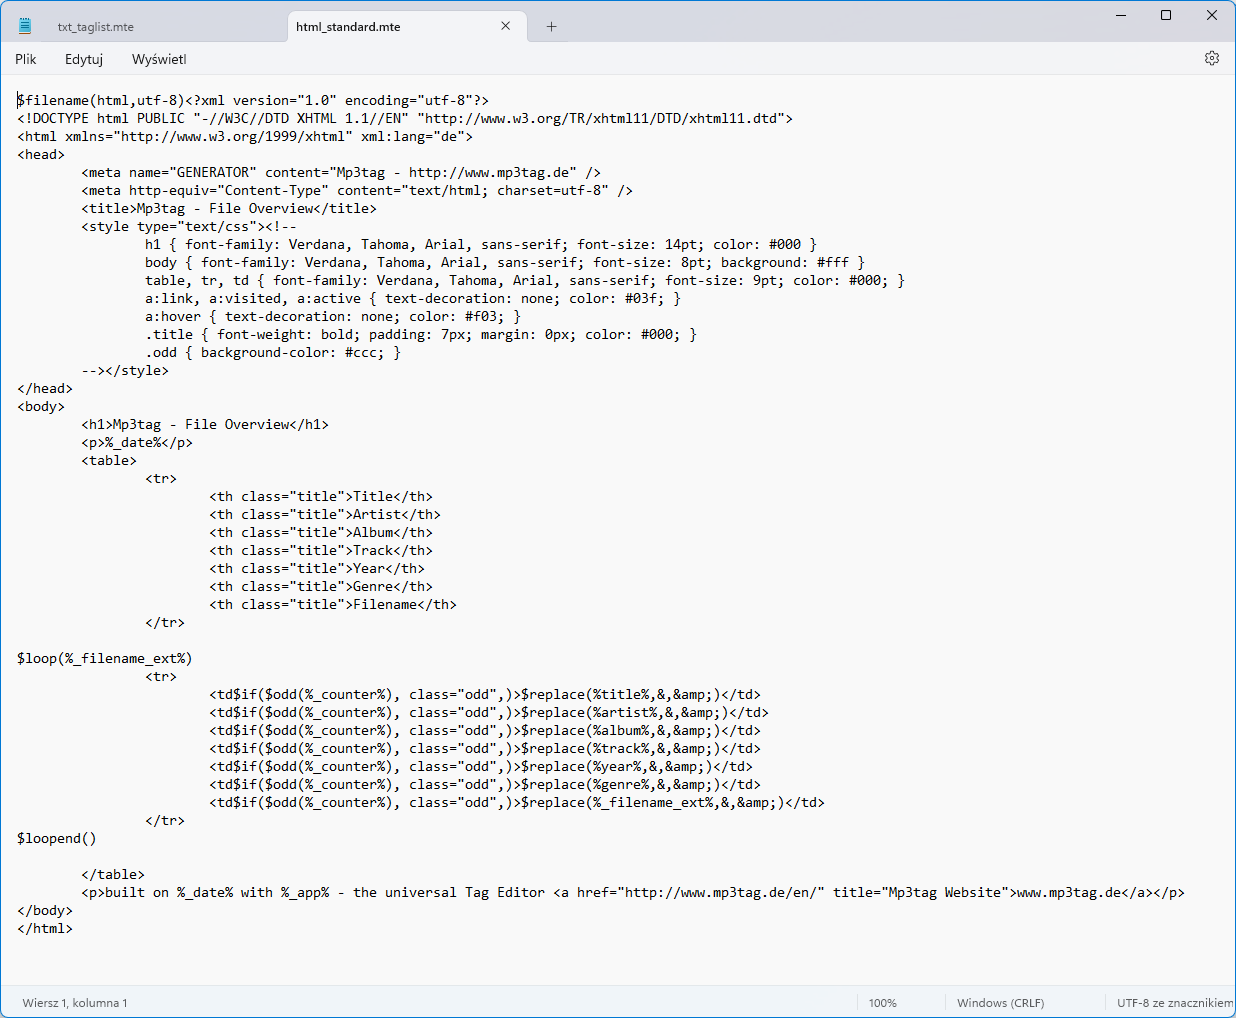
Task: Click the <head> opening tag line
Action: [x=41, y=154]
